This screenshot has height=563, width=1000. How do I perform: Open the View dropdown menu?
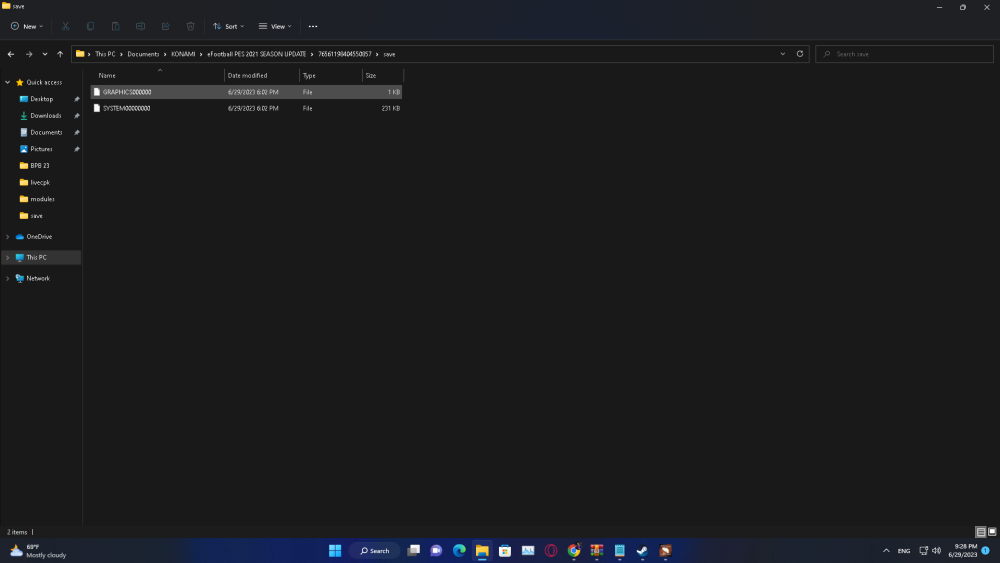tap(275, 26)
